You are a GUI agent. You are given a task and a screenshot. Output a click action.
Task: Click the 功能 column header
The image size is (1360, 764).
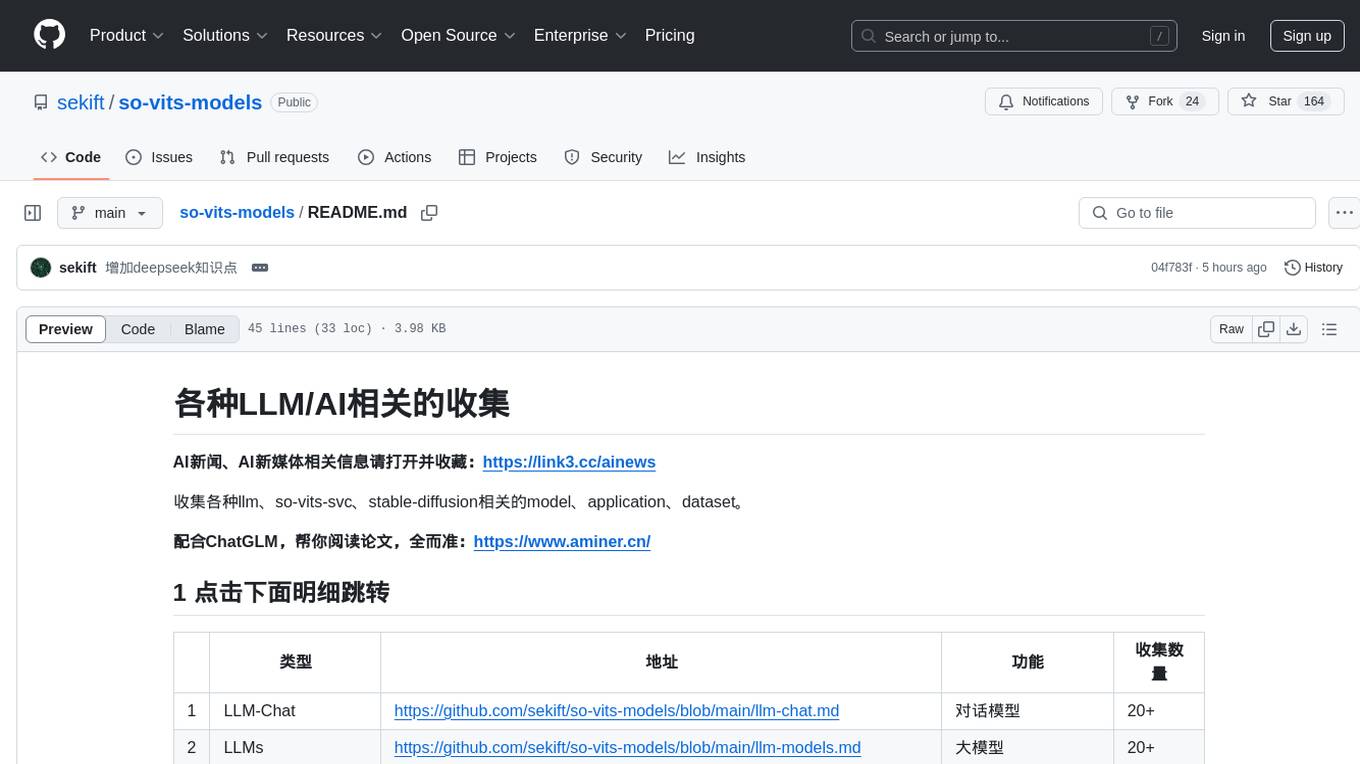1027,662
